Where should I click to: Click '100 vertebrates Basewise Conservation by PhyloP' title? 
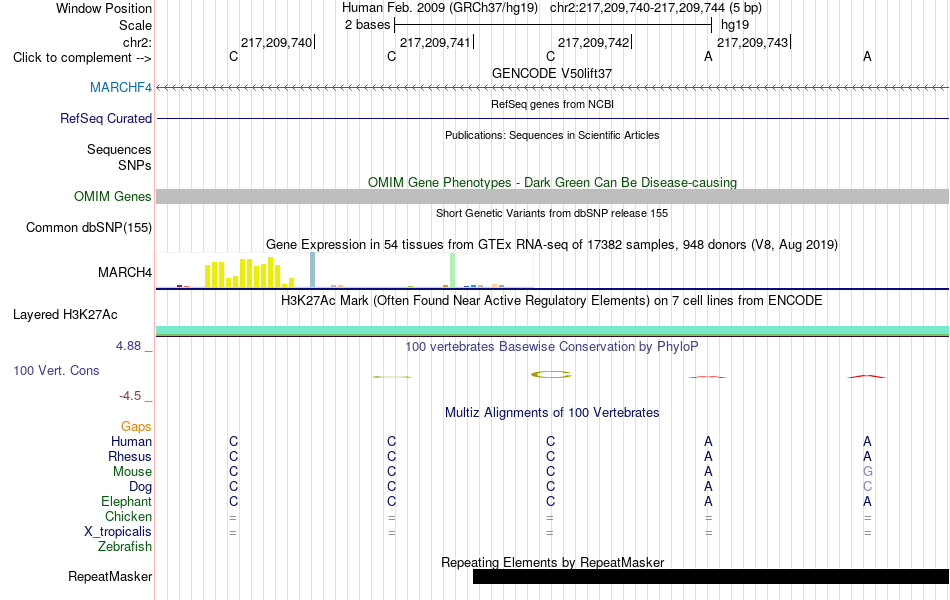[552, 347]
